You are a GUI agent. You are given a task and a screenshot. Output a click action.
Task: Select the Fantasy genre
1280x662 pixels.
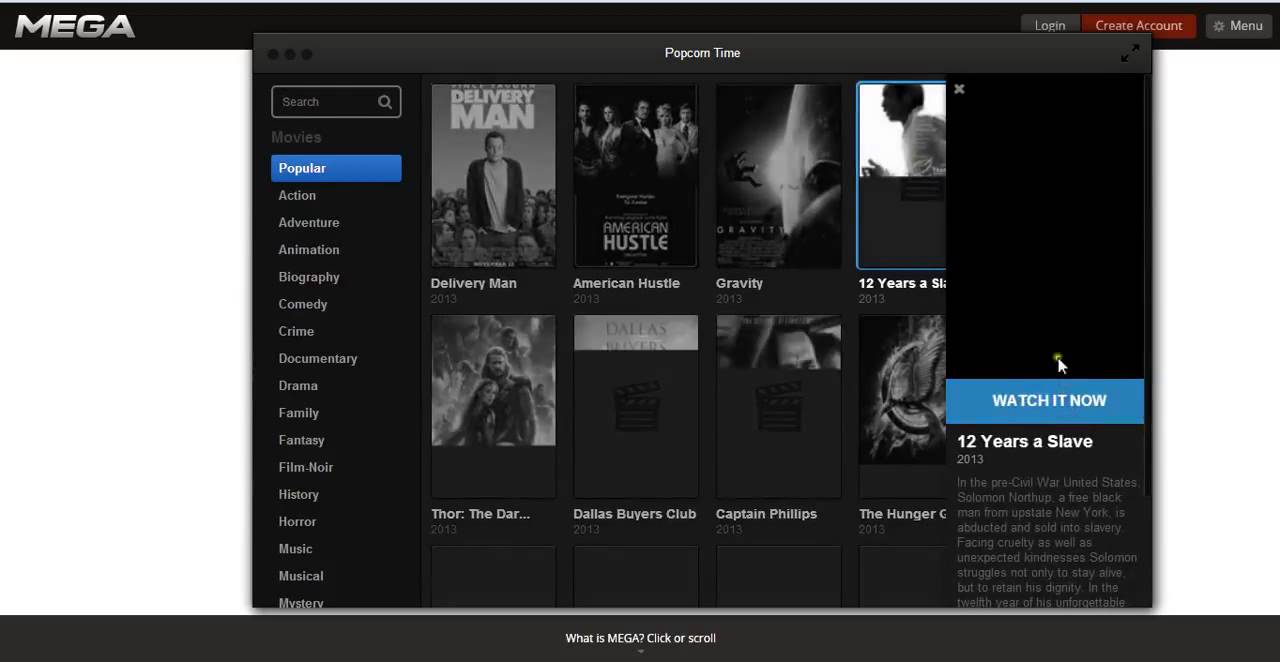point(301,440)
